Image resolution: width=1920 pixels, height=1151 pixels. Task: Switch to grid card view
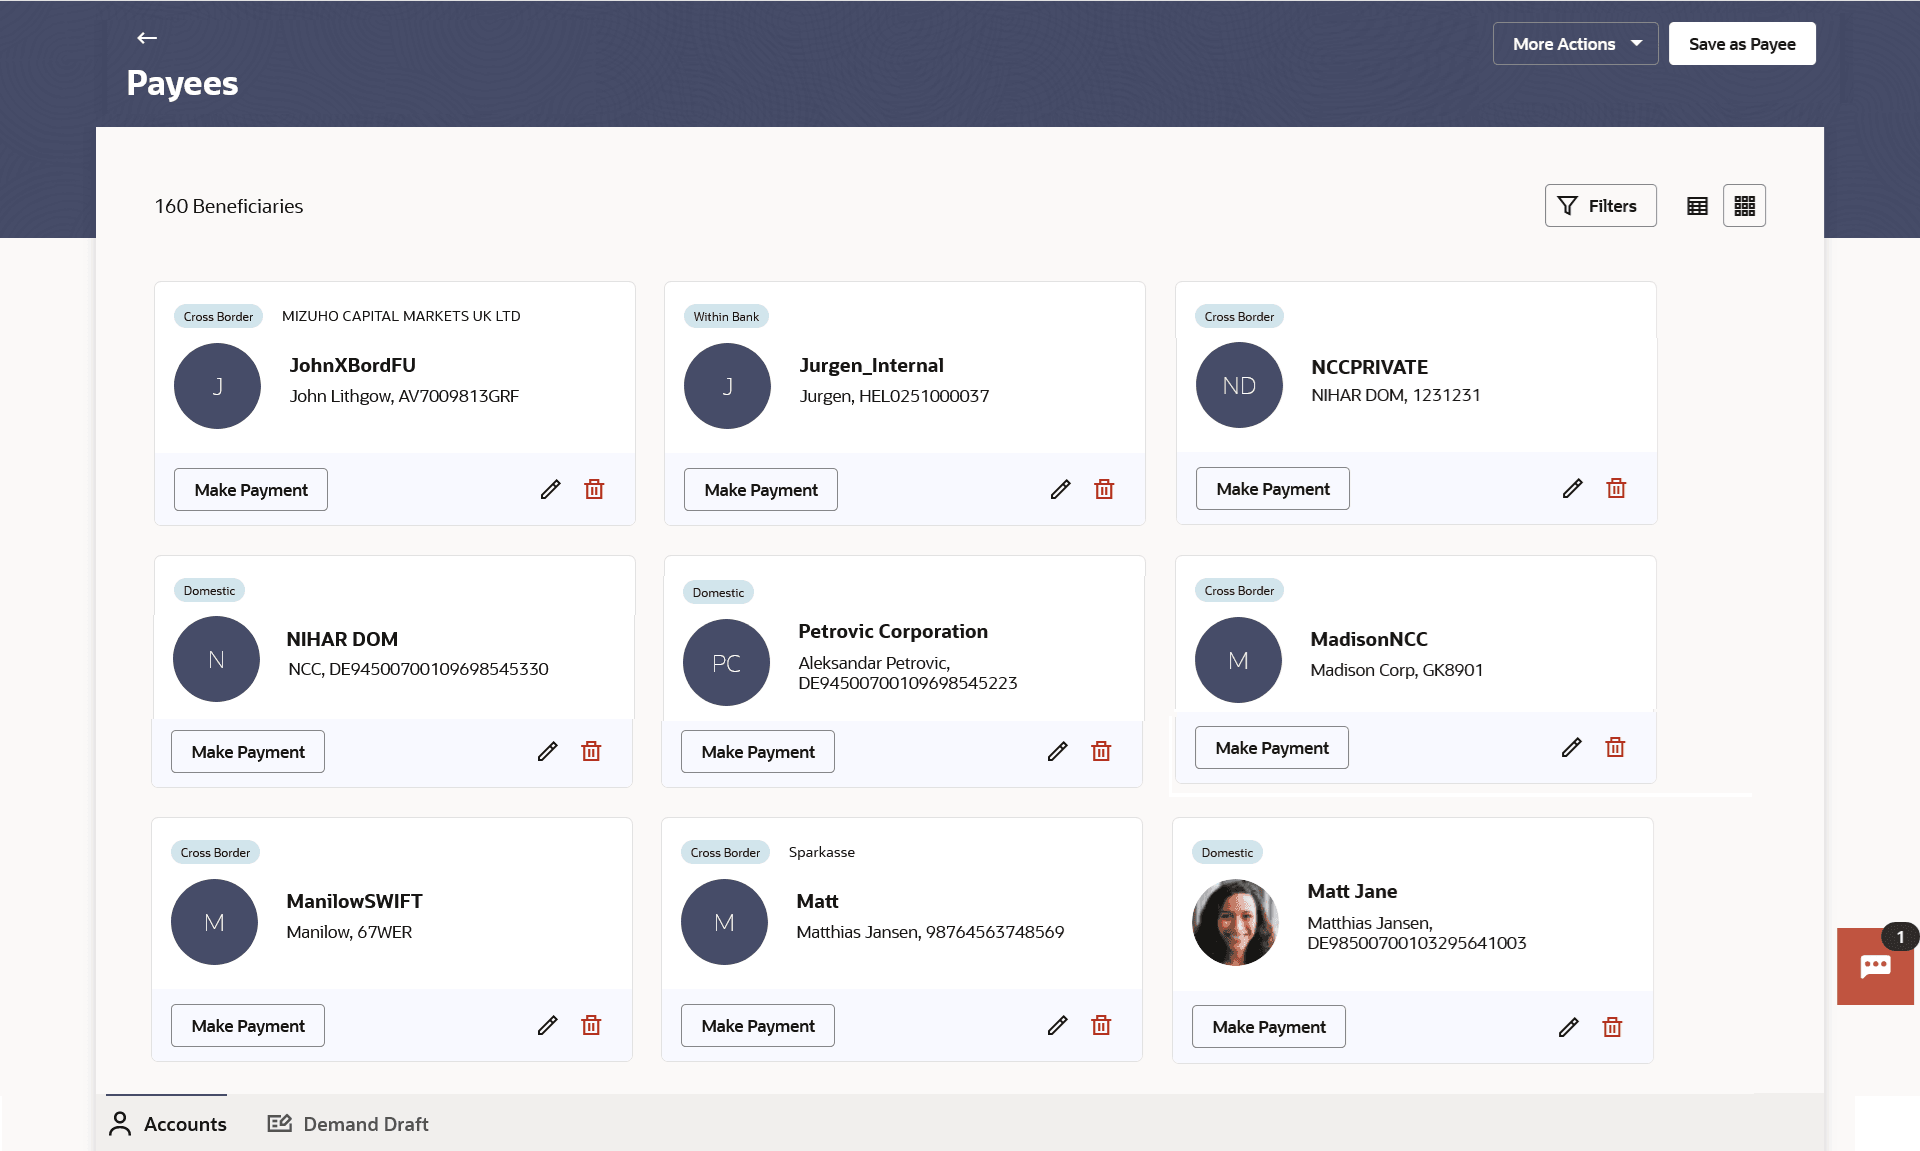pos(1744,206)
